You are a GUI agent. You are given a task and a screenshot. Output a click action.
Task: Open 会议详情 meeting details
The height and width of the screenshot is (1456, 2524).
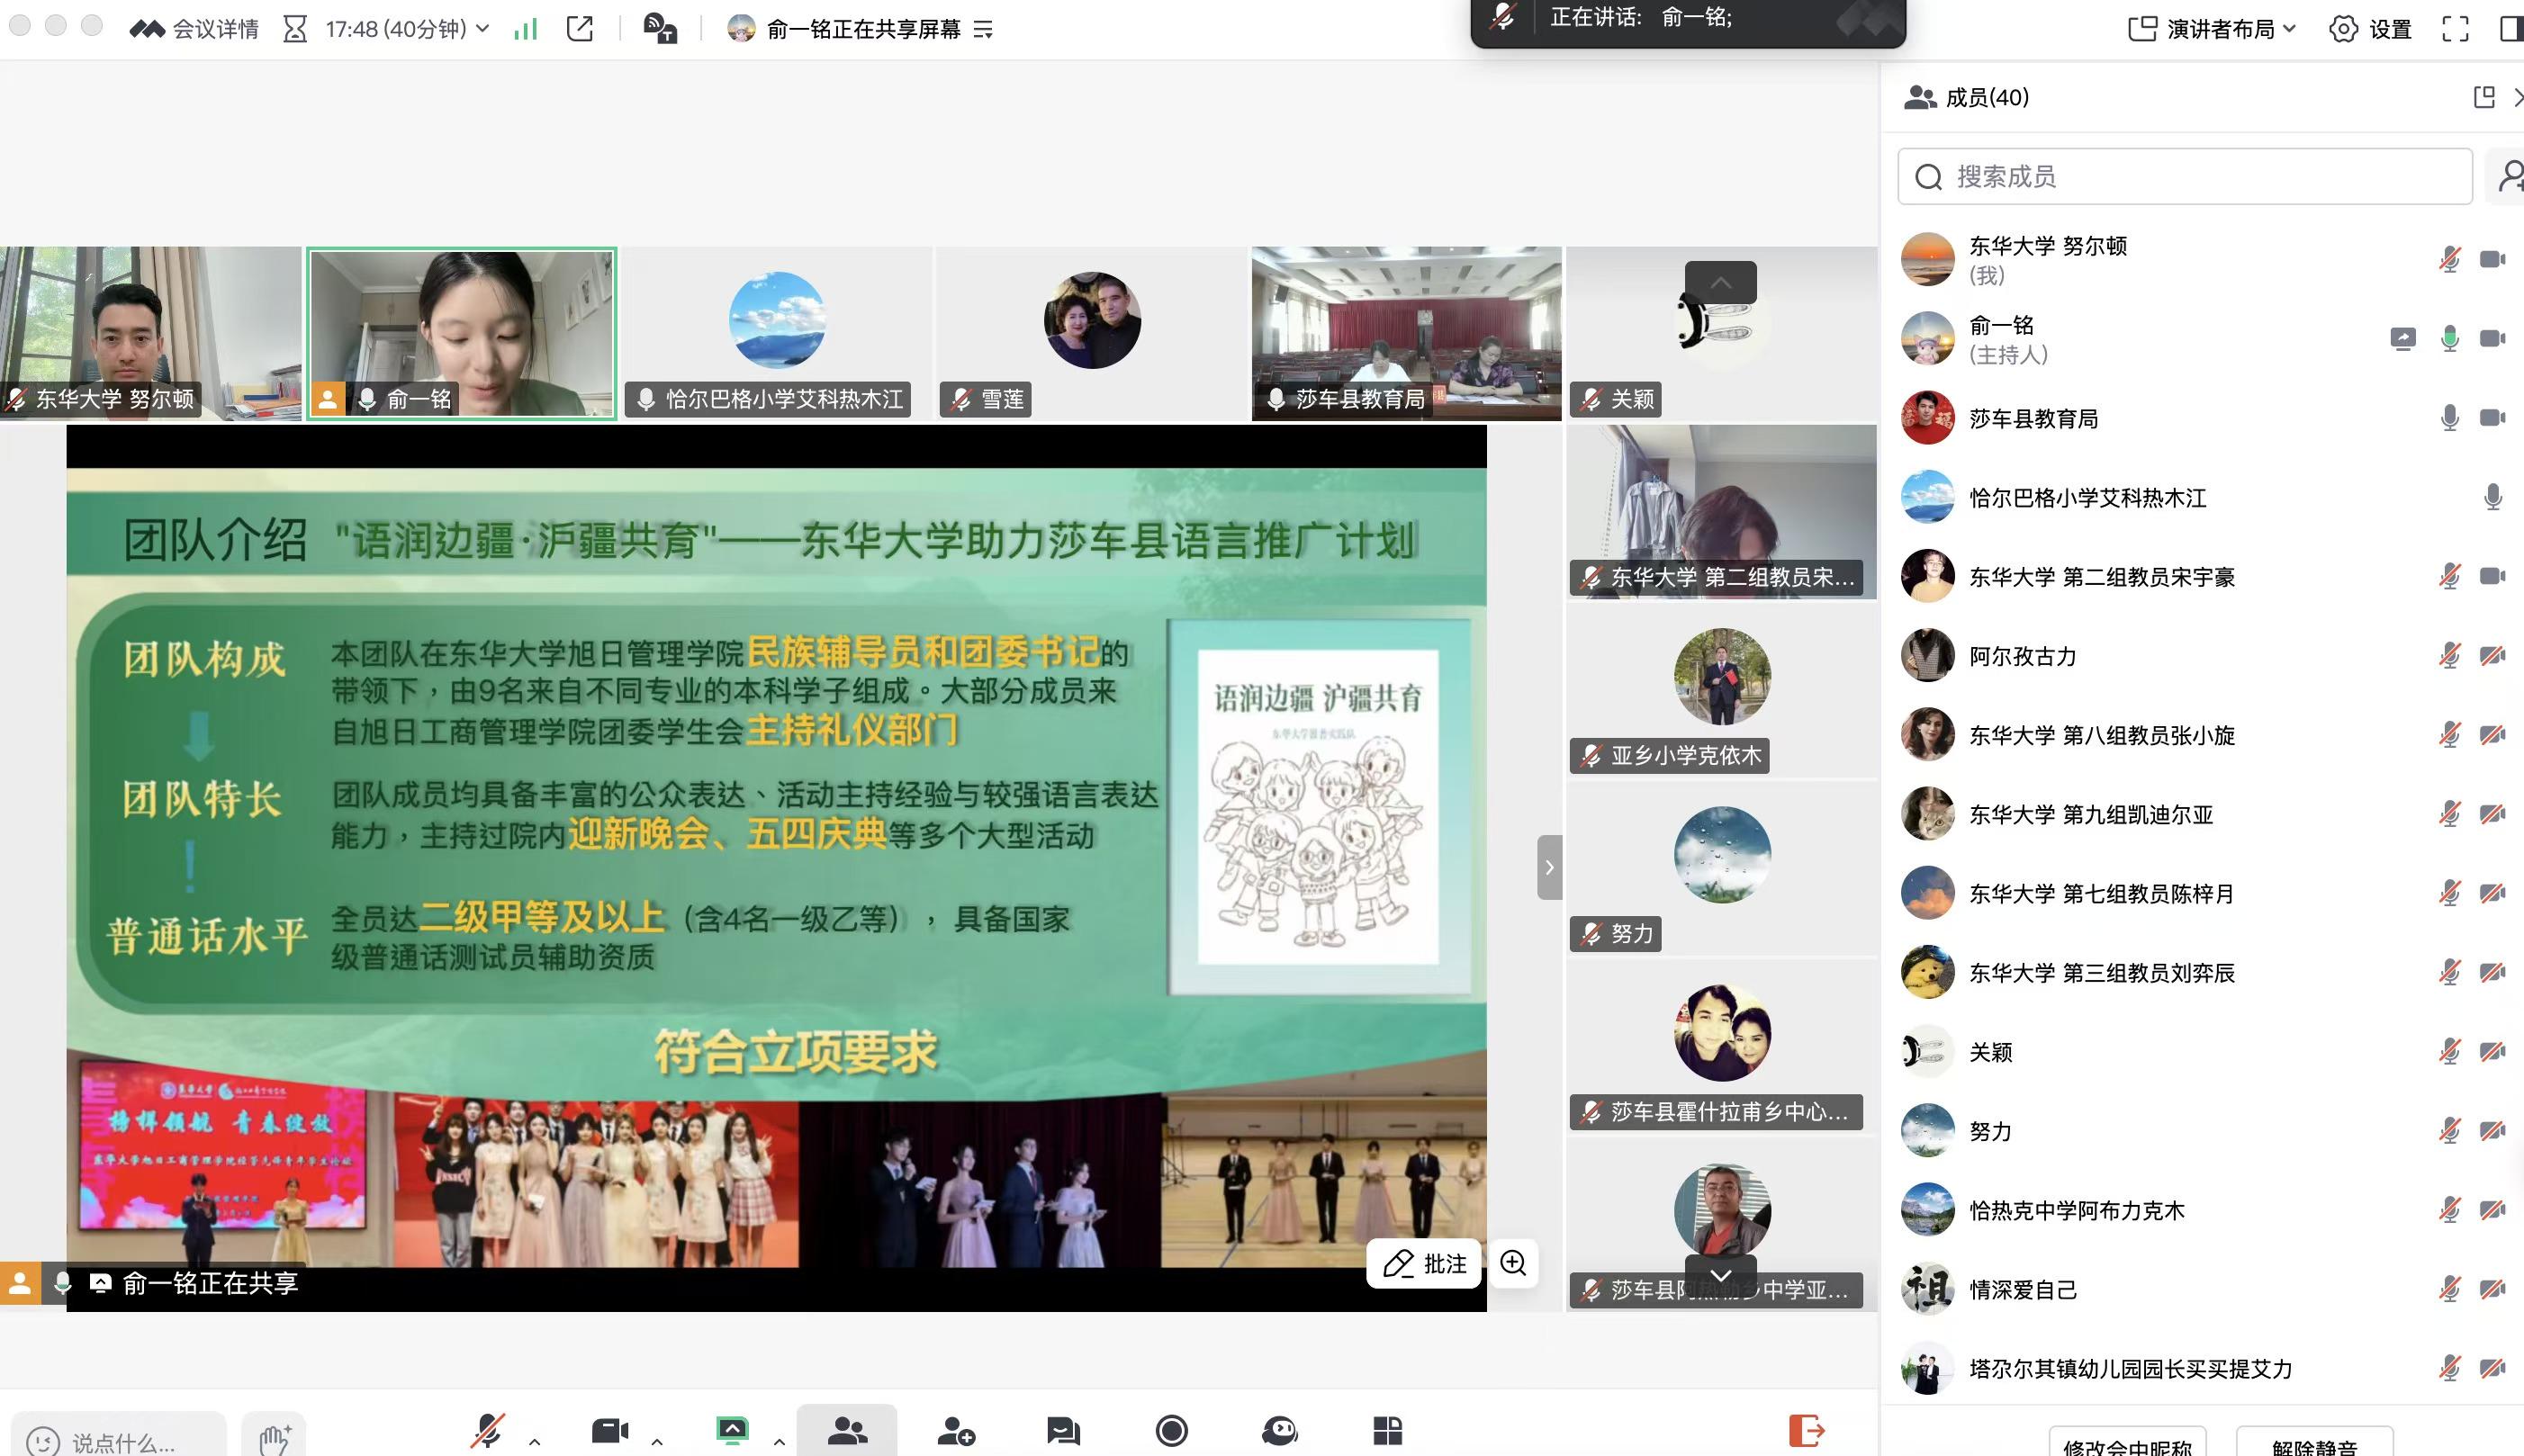[x=194, y=29]
